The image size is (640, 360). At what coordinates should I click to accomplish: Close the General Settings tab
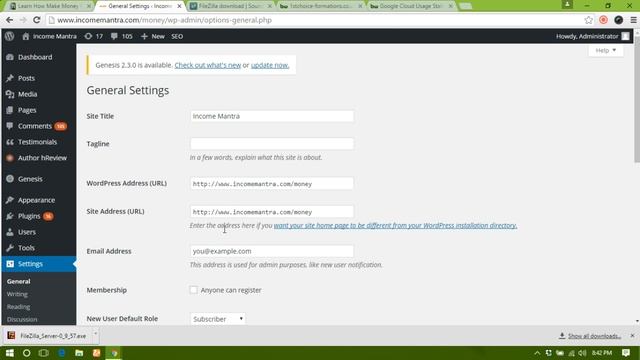(x=179, y=6)
